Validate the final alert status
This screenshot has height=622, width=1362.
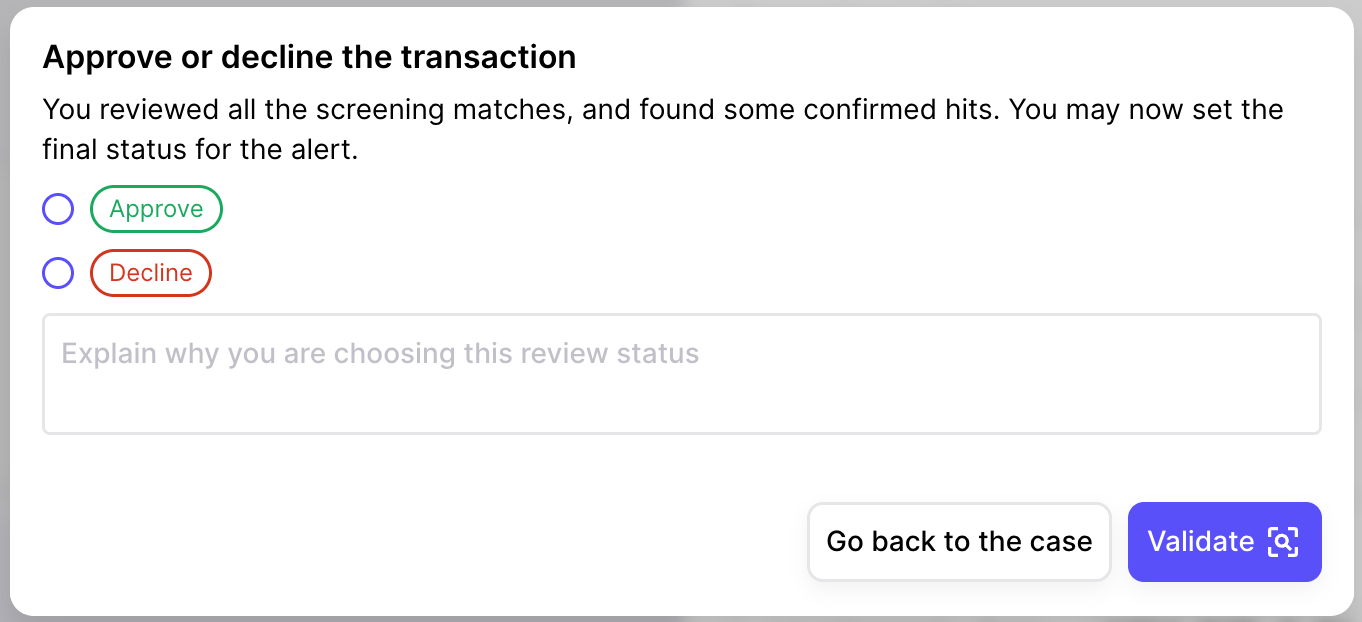[x=1224, y=542]
